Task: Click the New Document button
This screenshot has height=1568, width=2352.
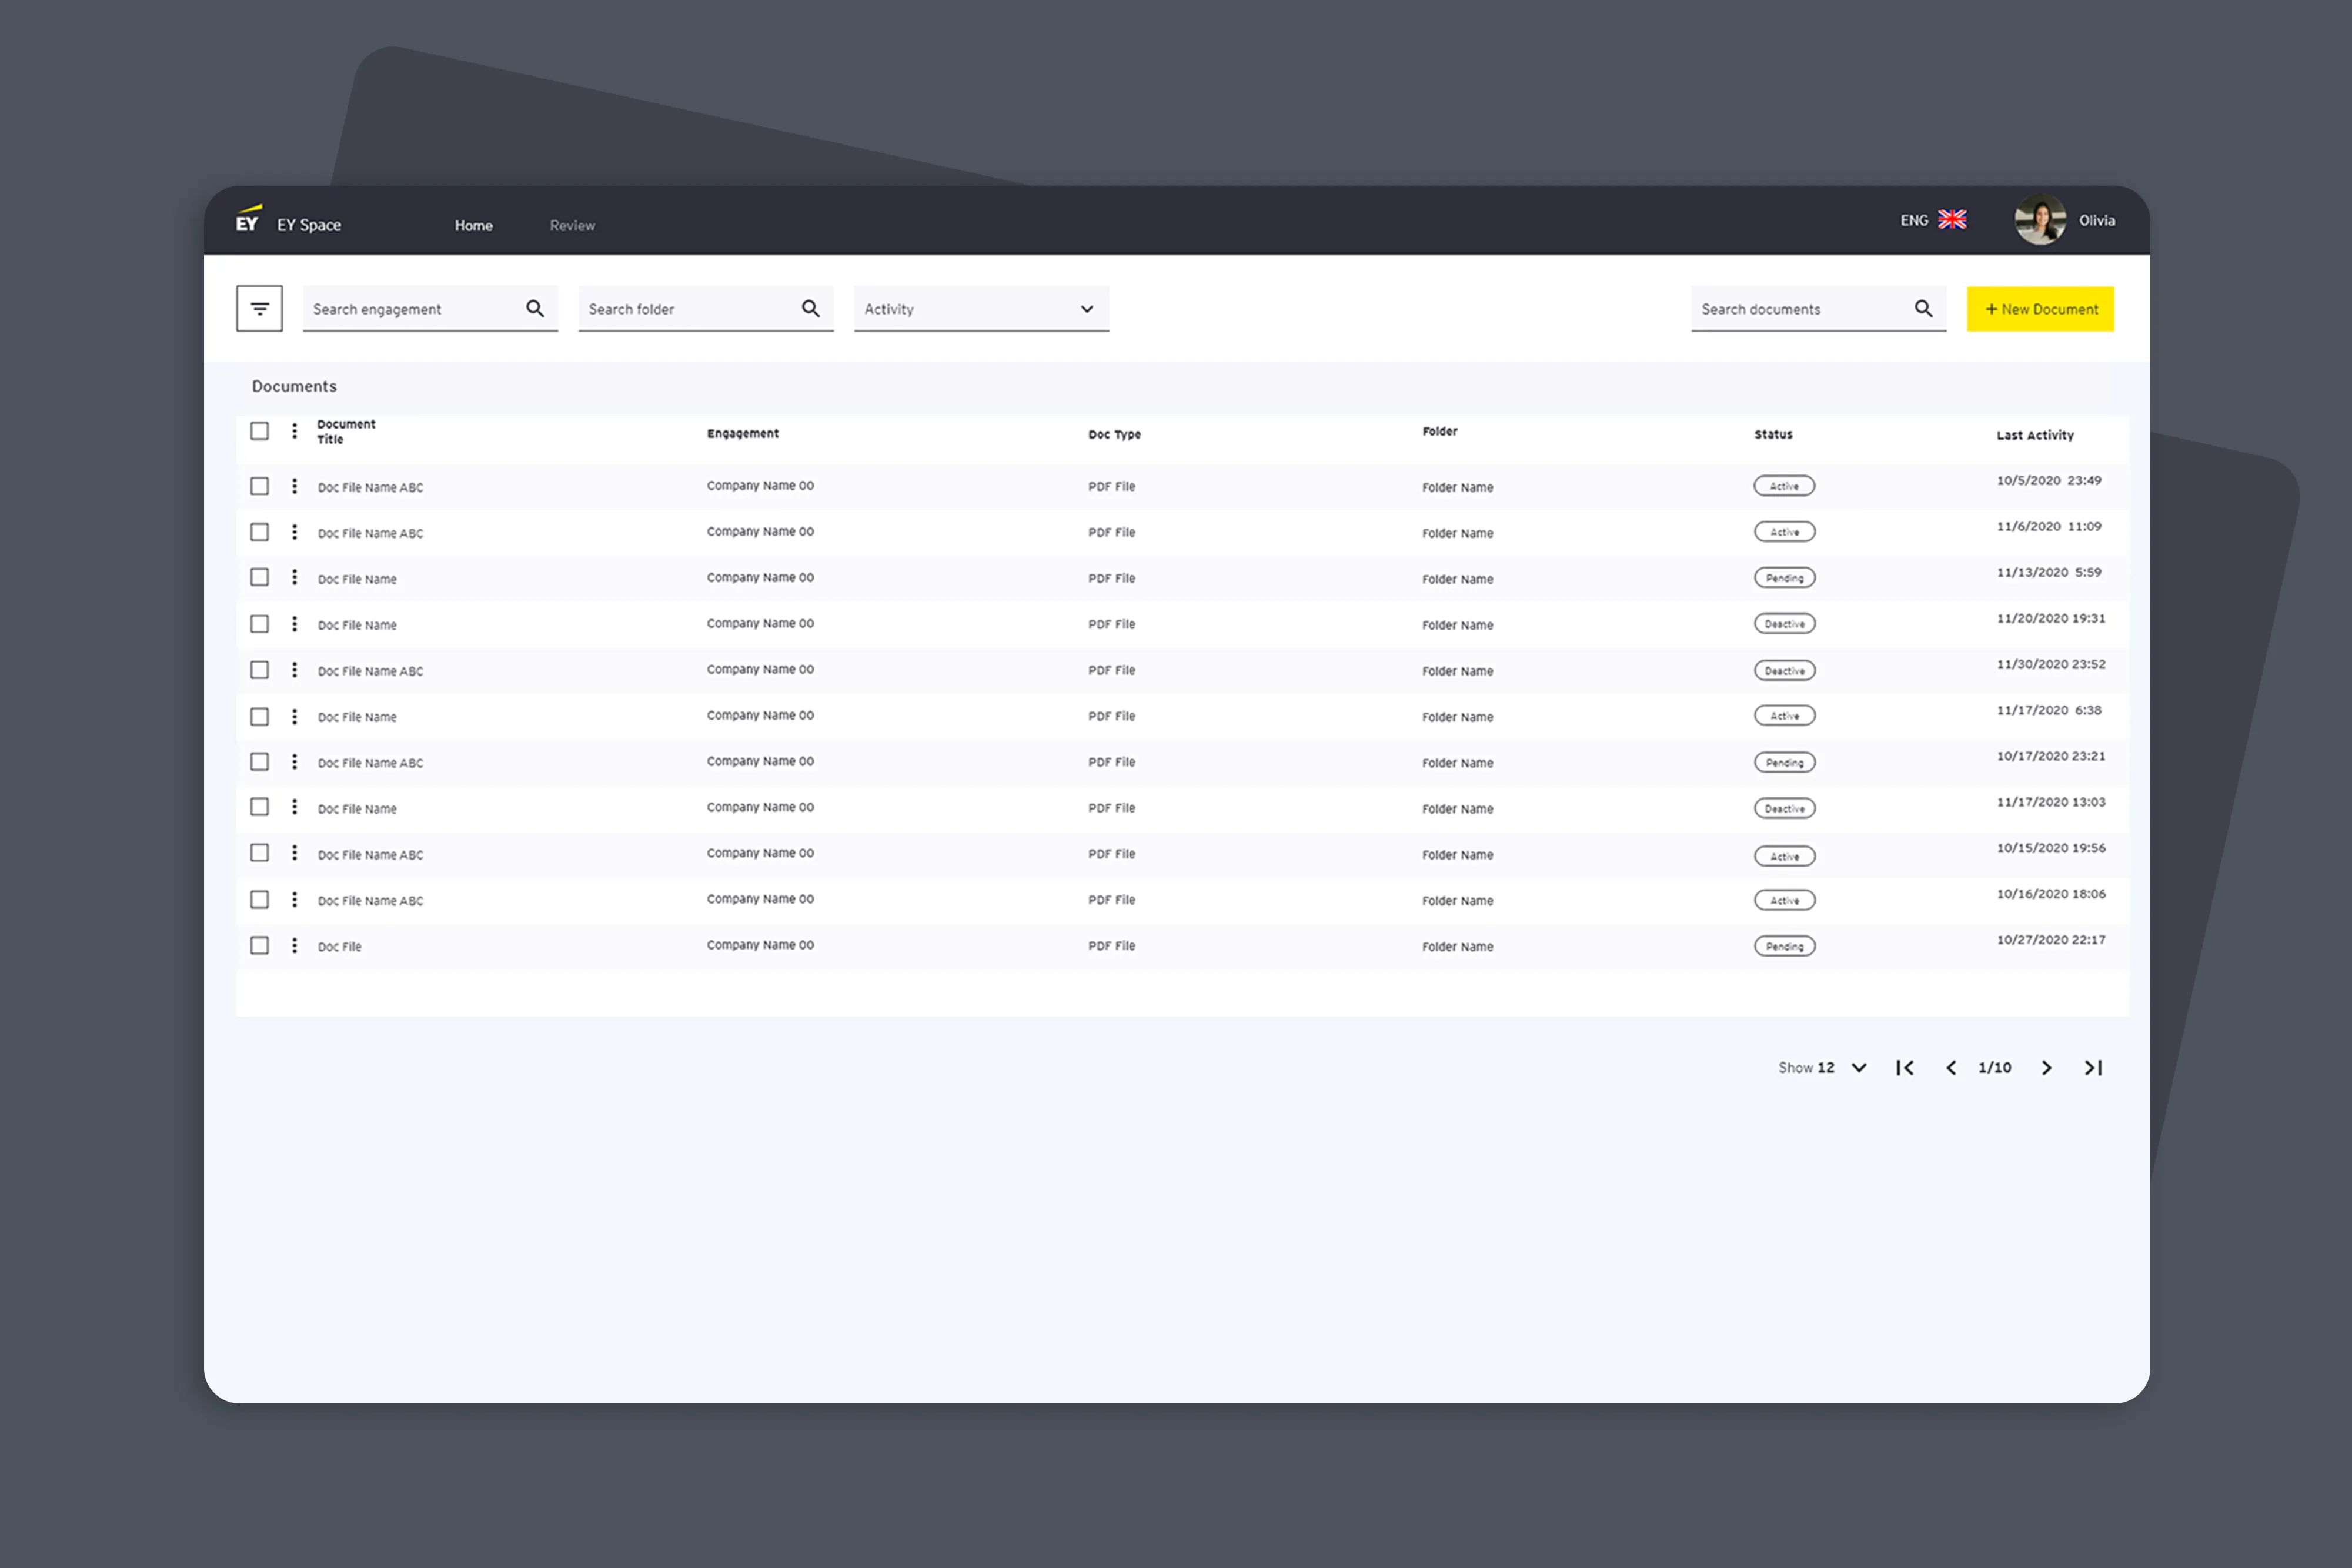Action: click(x=2039, y=309)
